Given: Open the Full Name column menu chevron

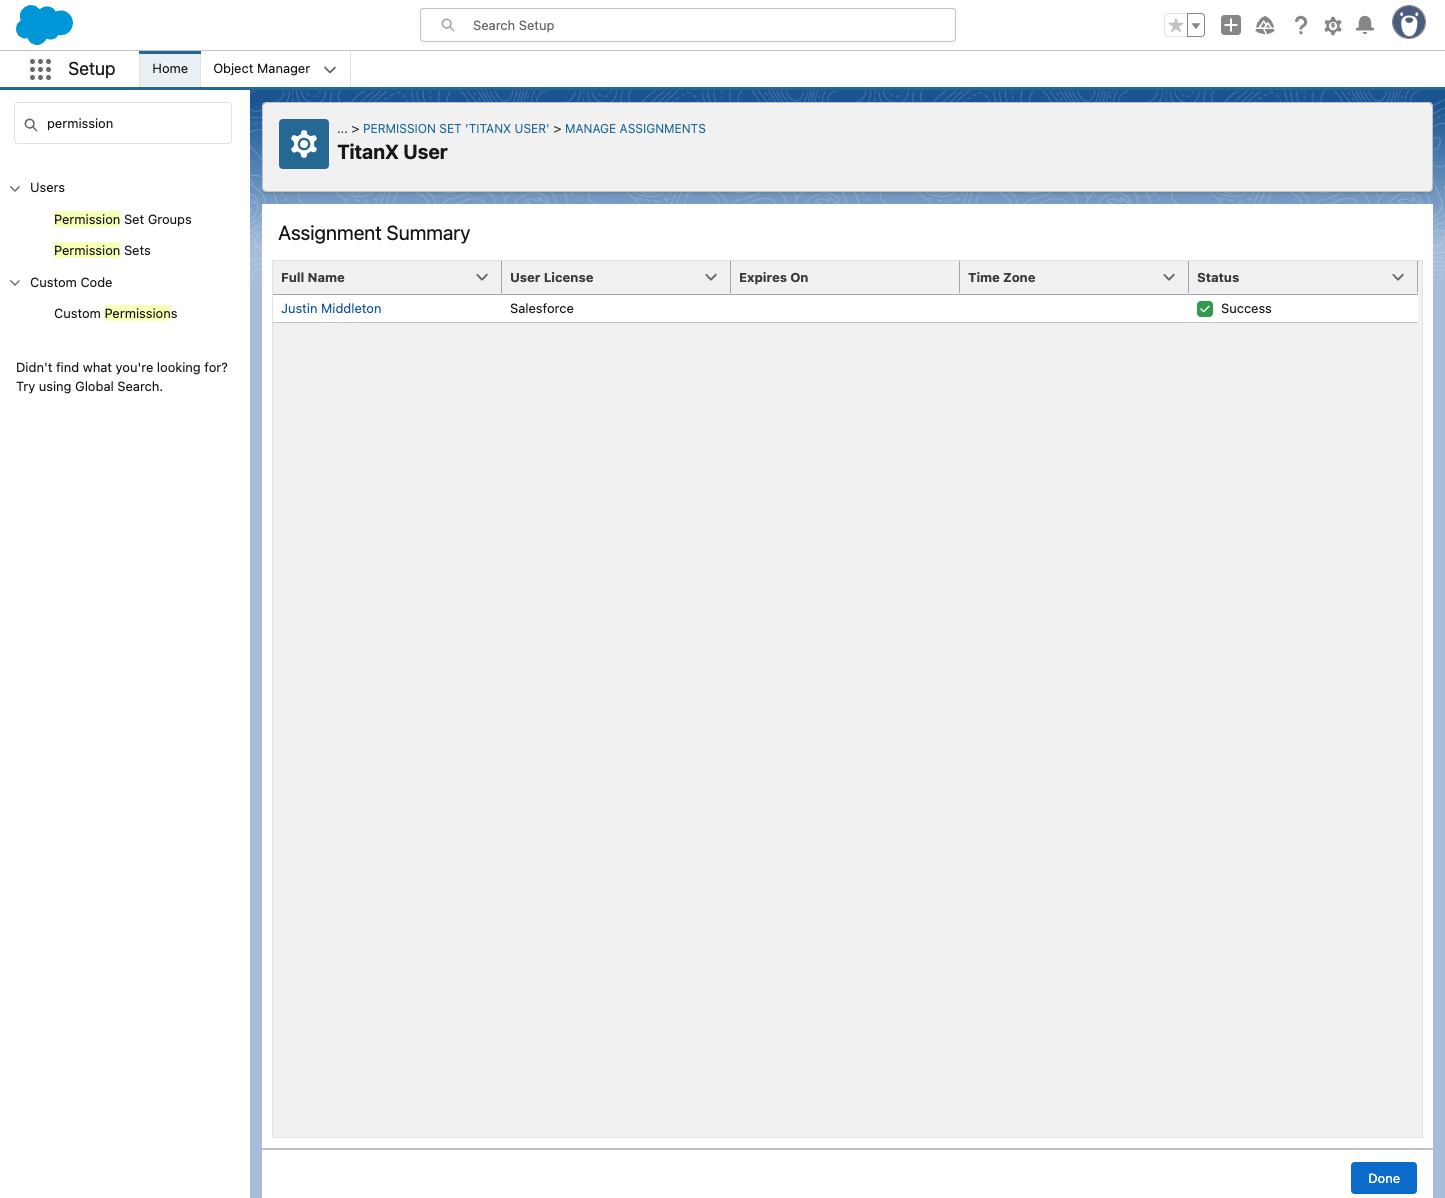Looking at the screenshot, I should (482, 277).
